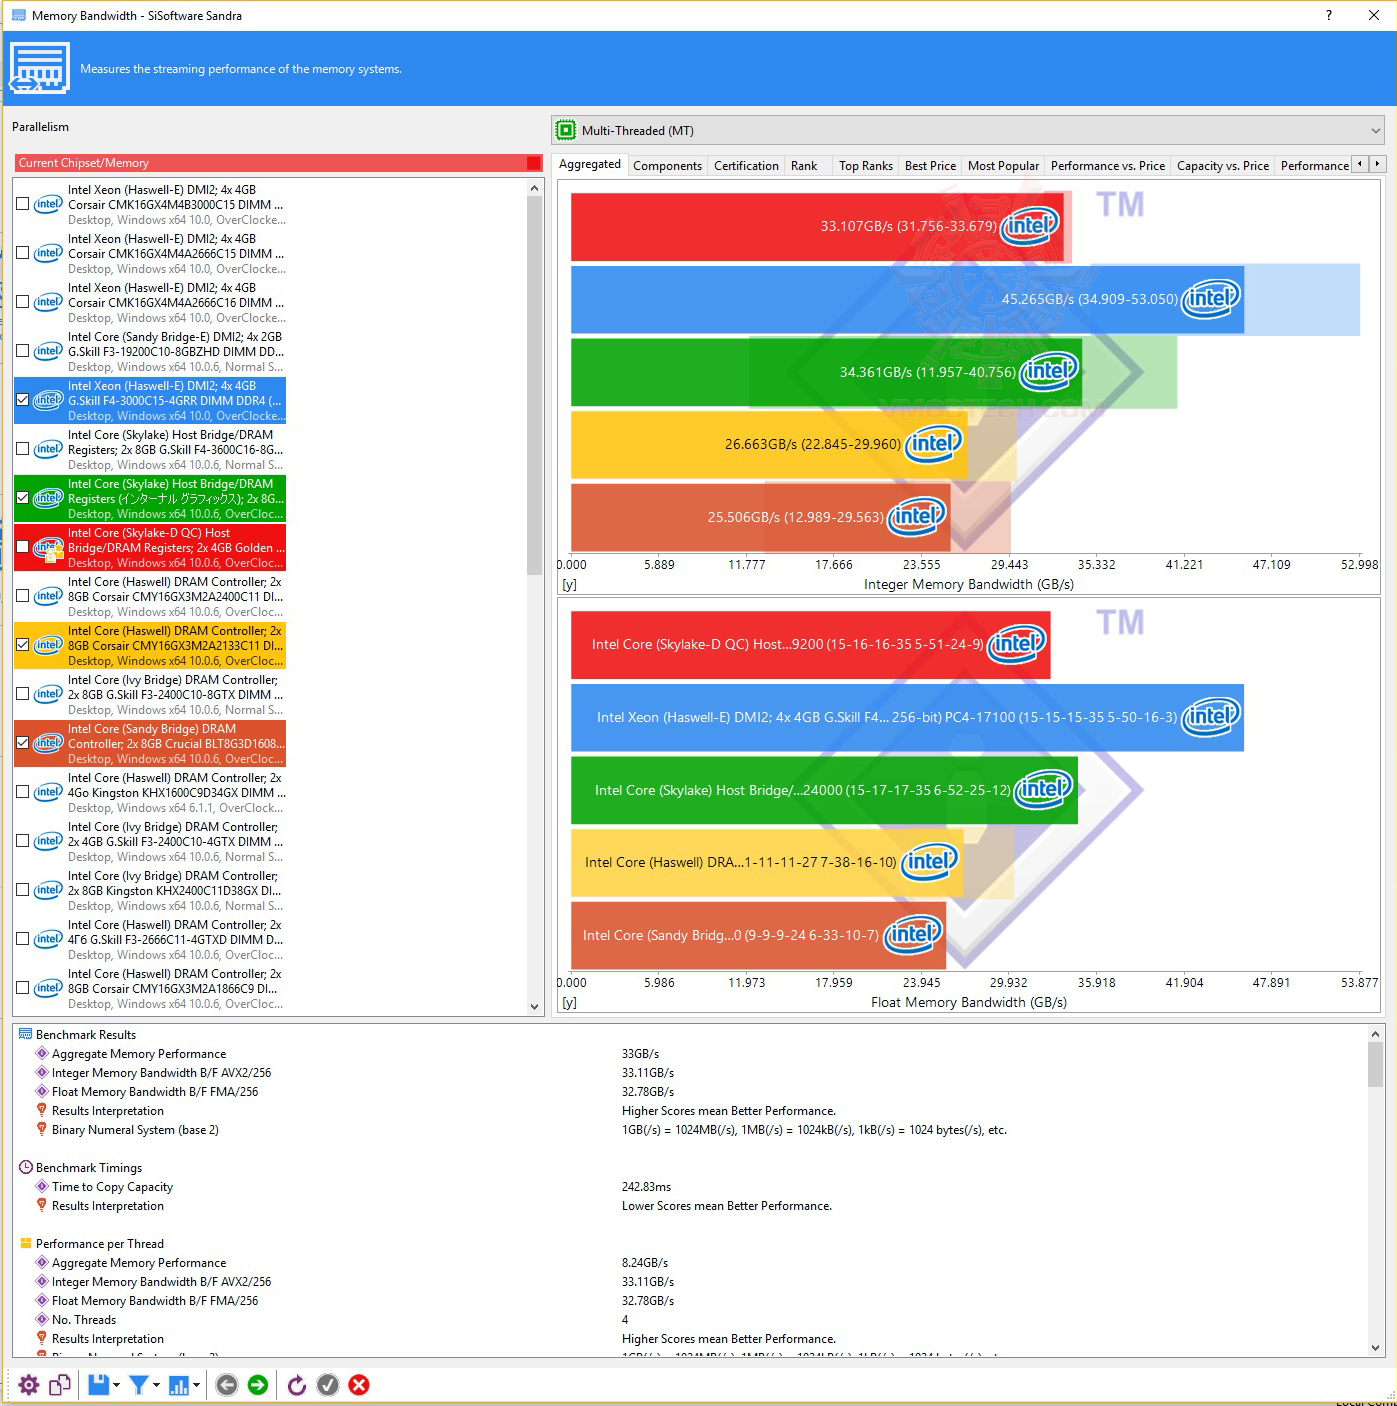Screen dimensions: 1397x1406
Task: Check the G.Skill F4-3600C16 Skylake row checkbox
Action: click(22, 449)
